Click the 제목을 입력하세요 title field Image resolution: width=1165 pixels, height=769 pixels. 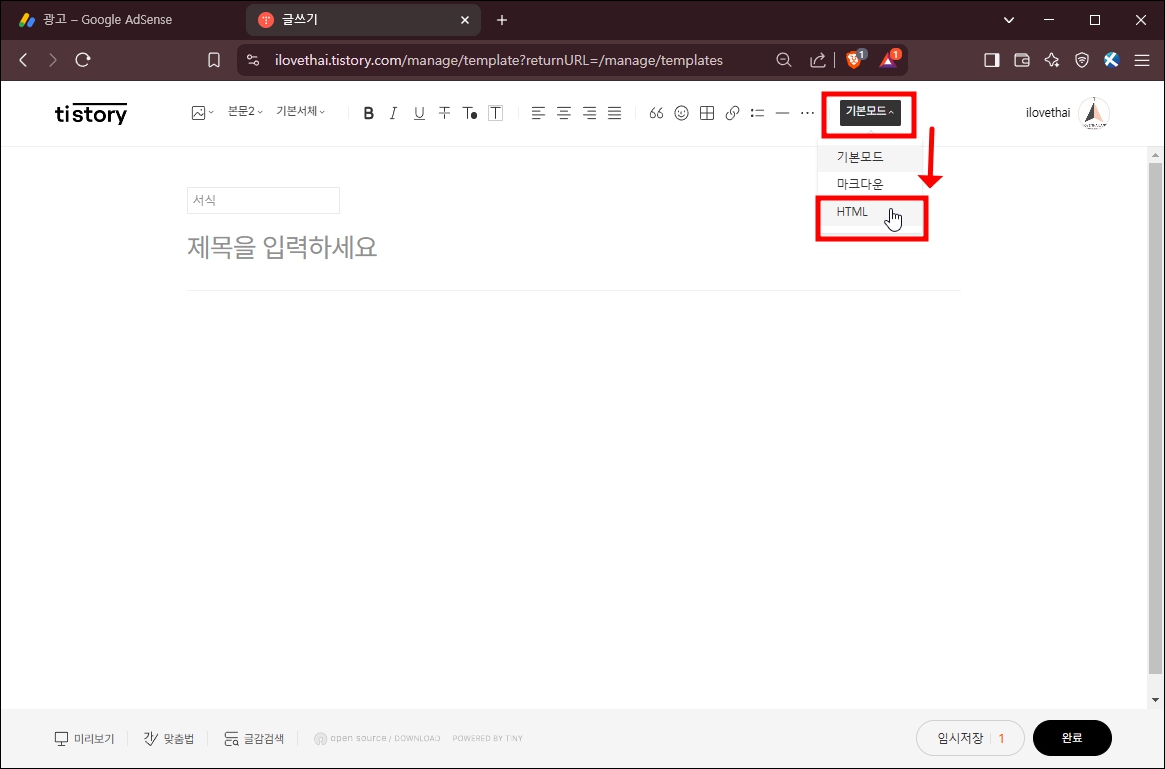(283, 247)
